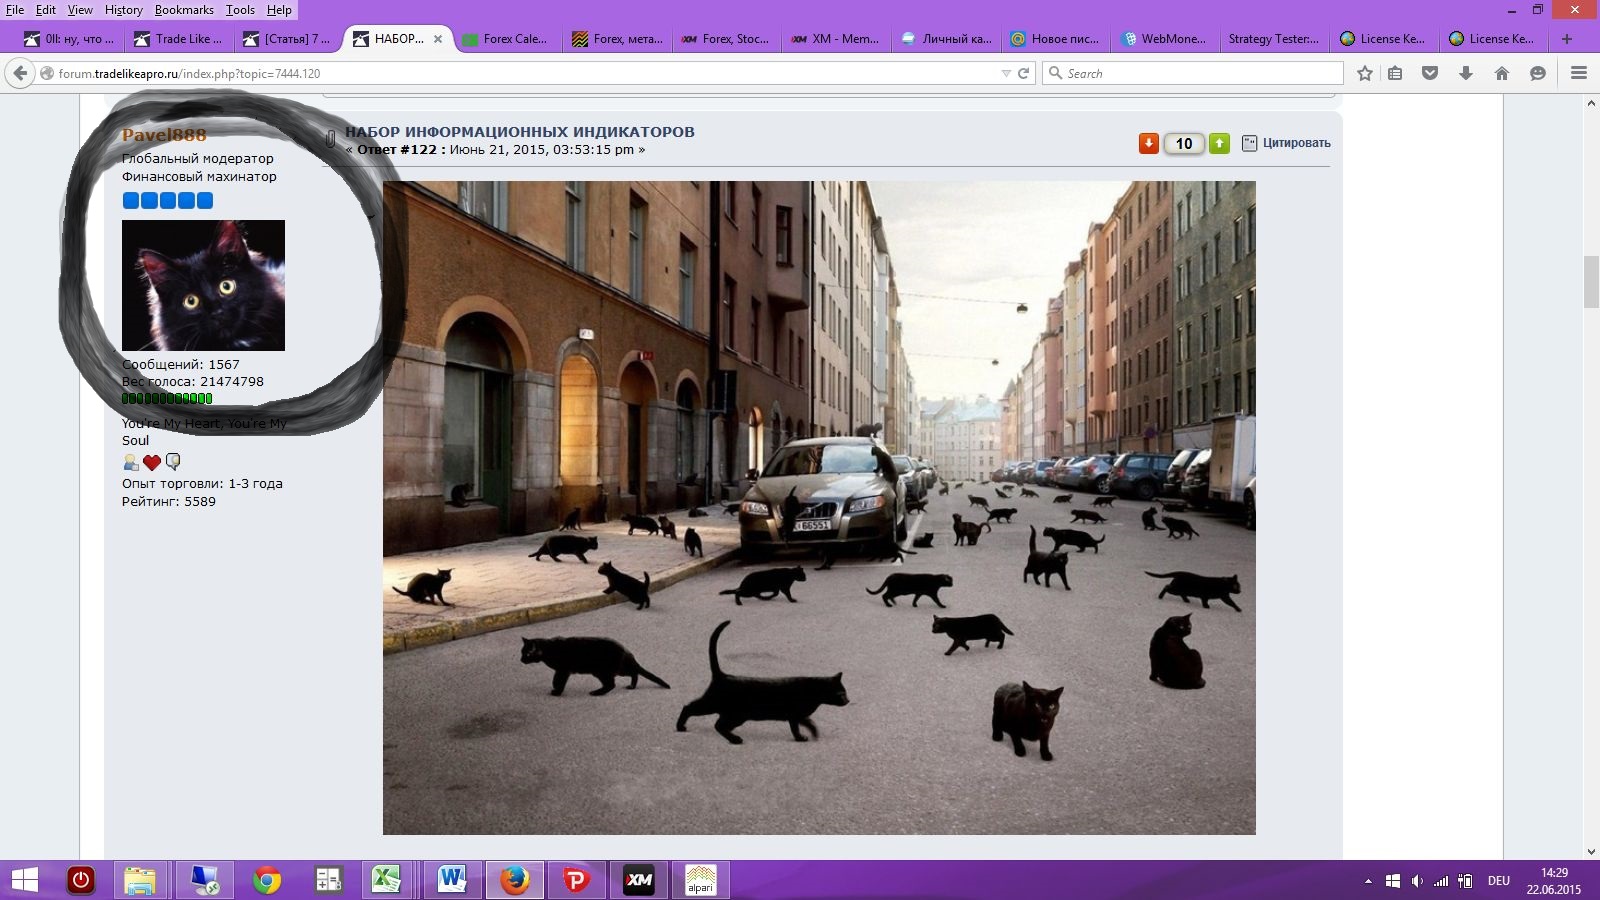Open the Windows Start button

pyautogui.click(x=25, y=880)
